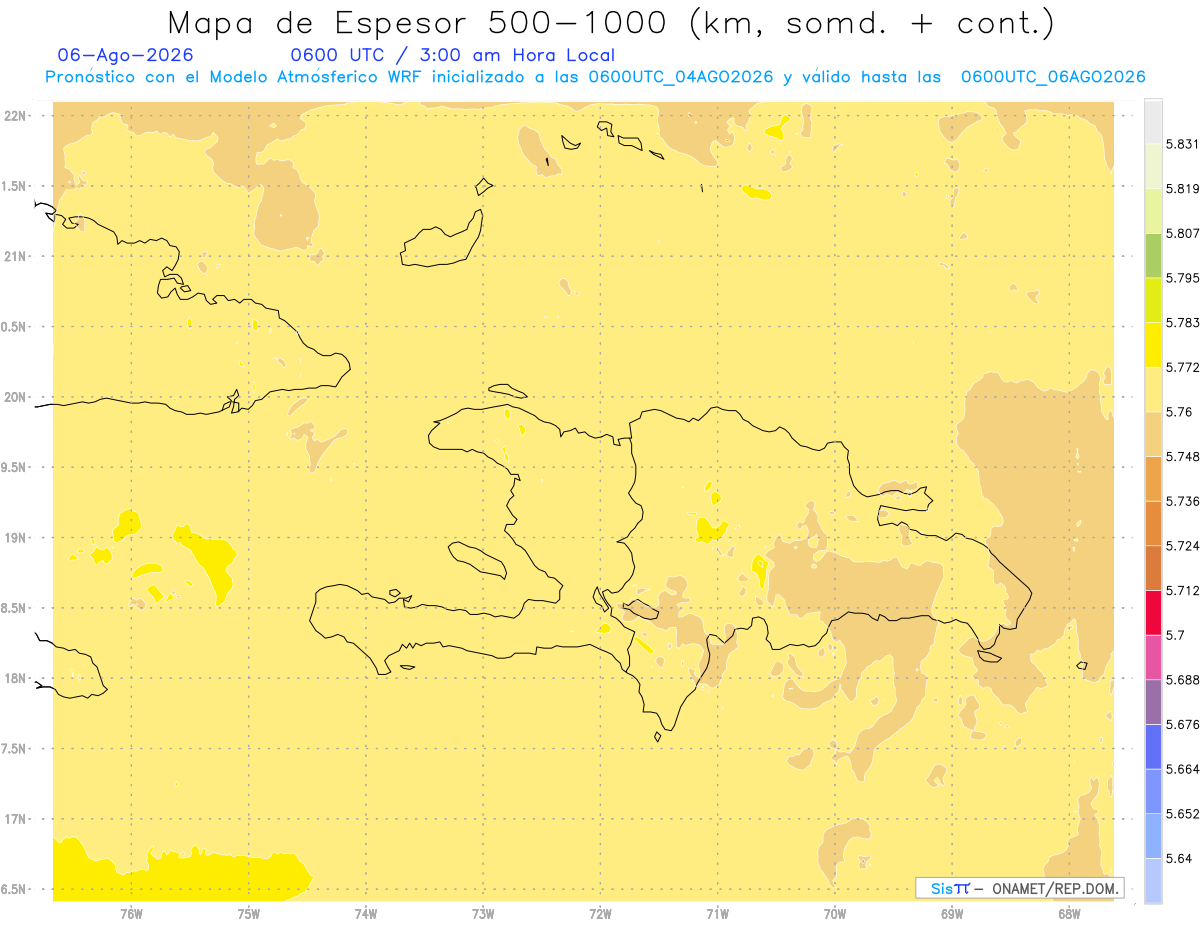Image resolution: width=1200 pixels, height=927 pixels.
Task: Click colorbar value '5.7'
Action: pyautogui.click(x=1175, y=635)
